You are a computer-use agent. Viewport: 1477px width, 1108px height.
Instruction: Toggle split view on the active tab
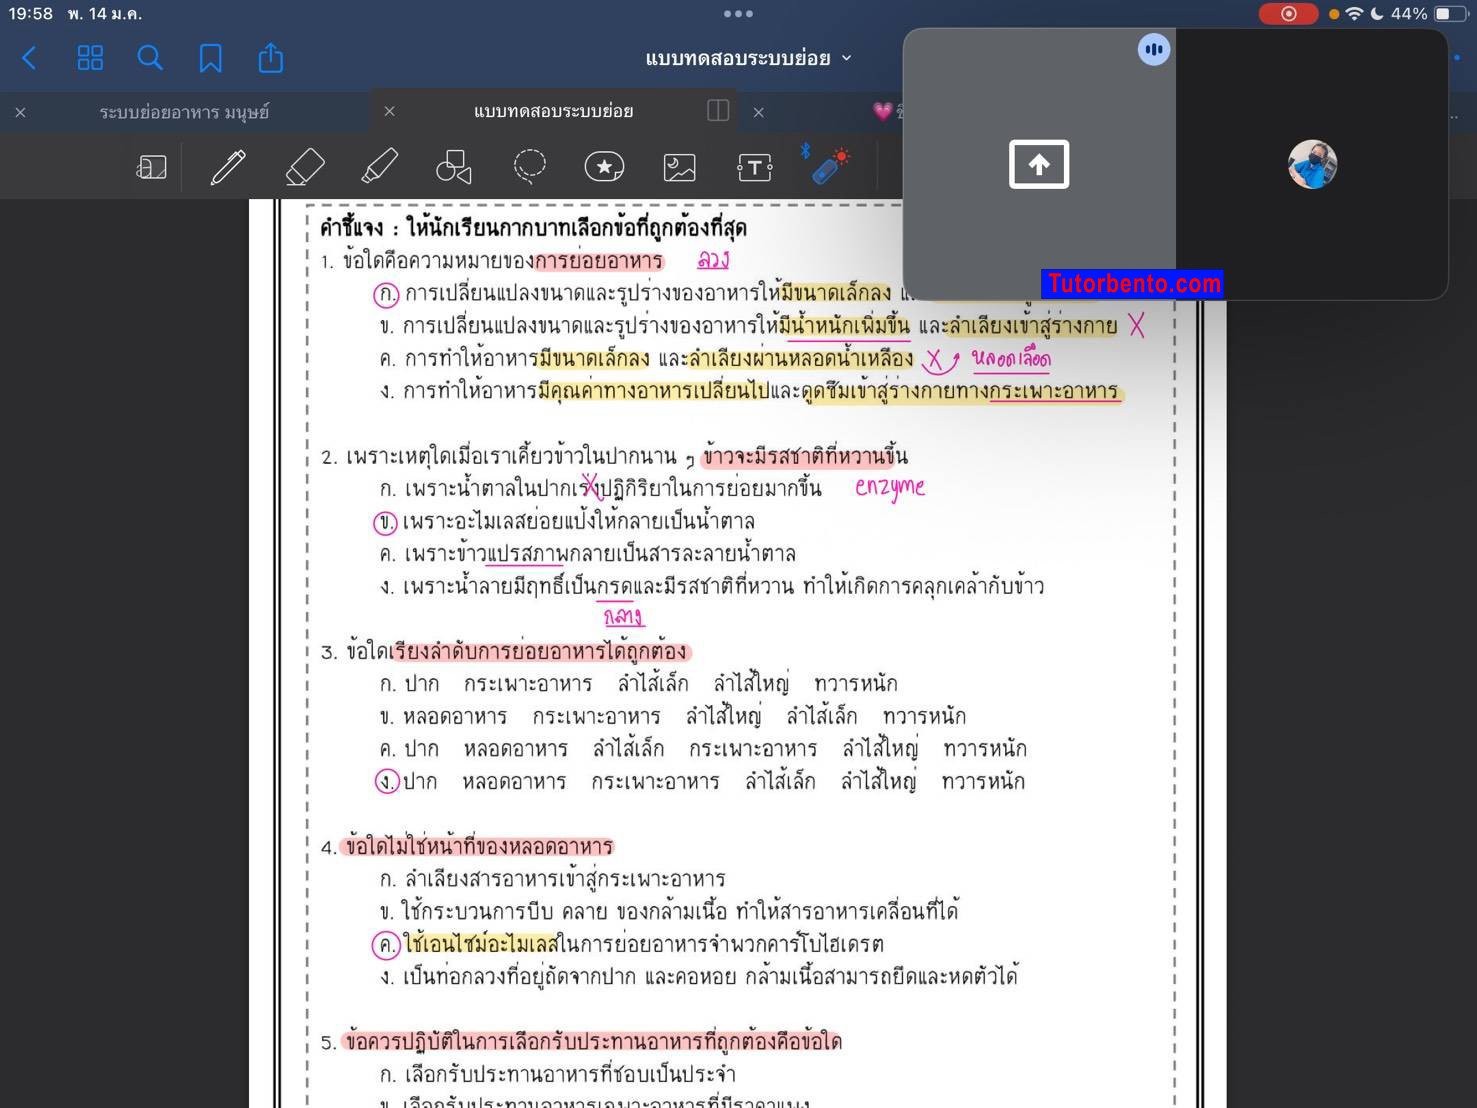point(718,112)
